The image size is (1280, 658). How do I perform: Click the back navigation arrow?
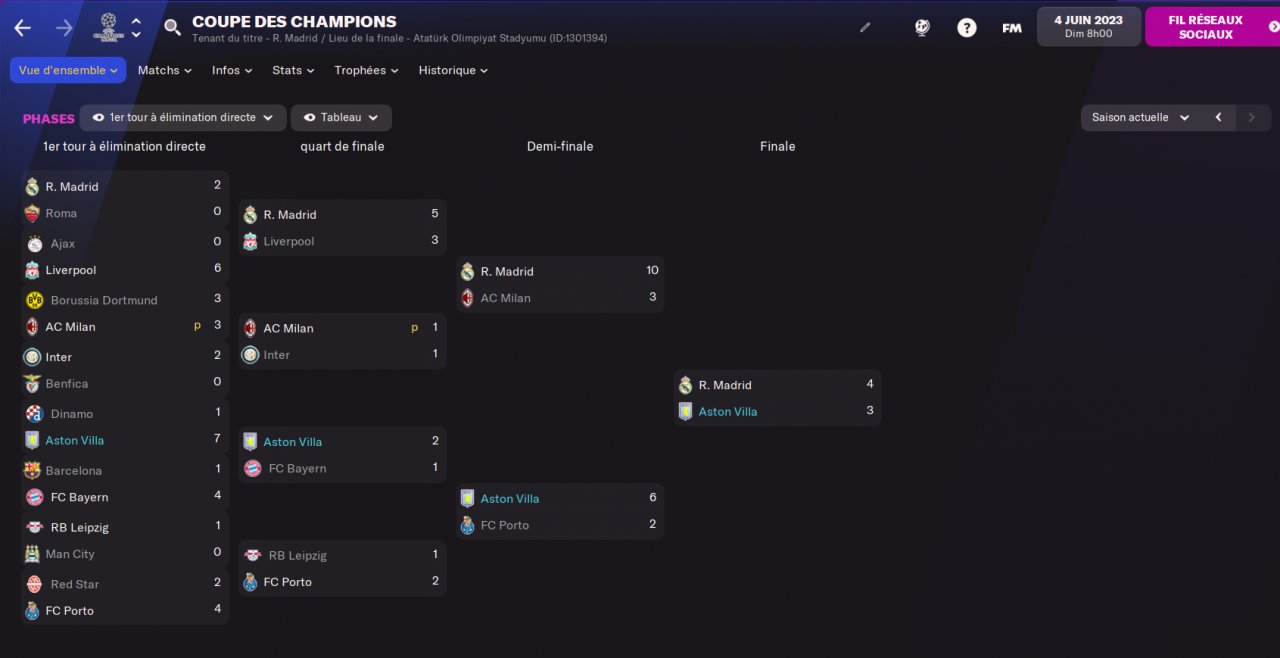(x=22, y=28)
